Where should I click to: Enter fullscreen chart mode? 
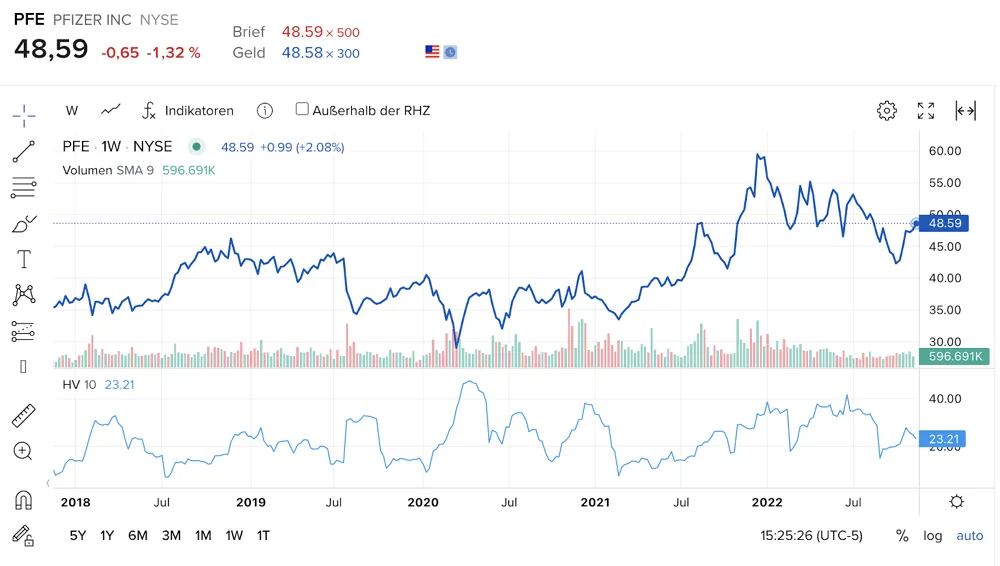[x=926, y=110]
